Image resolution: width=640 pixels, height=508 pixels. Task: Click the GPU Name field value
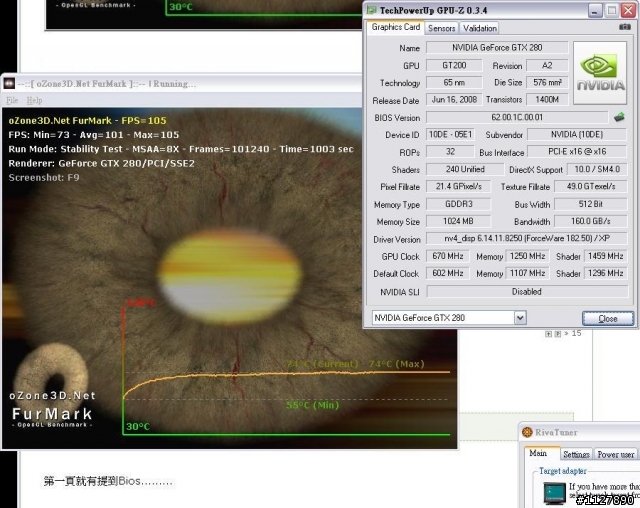(x=497, y=47)
